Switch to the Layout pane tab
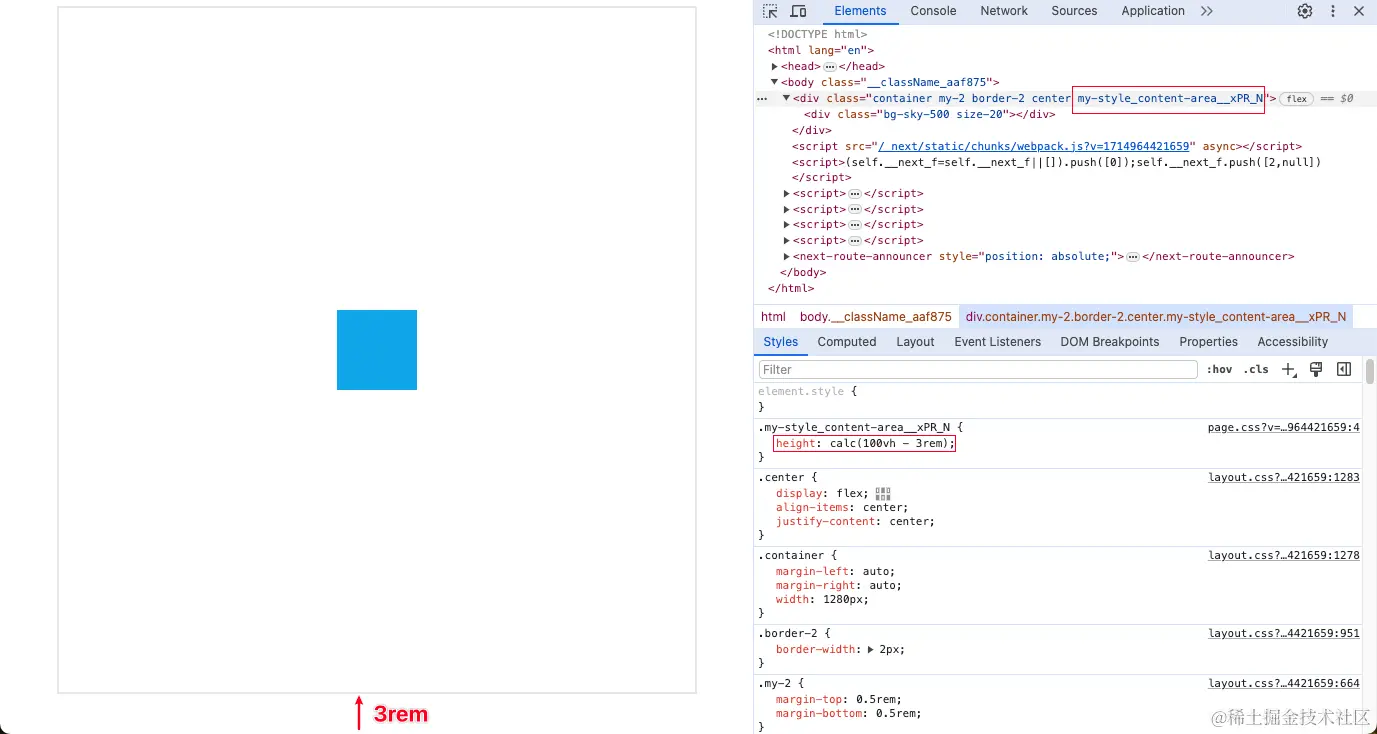This screenshot has width=1377, height=734. coord(915,342)
